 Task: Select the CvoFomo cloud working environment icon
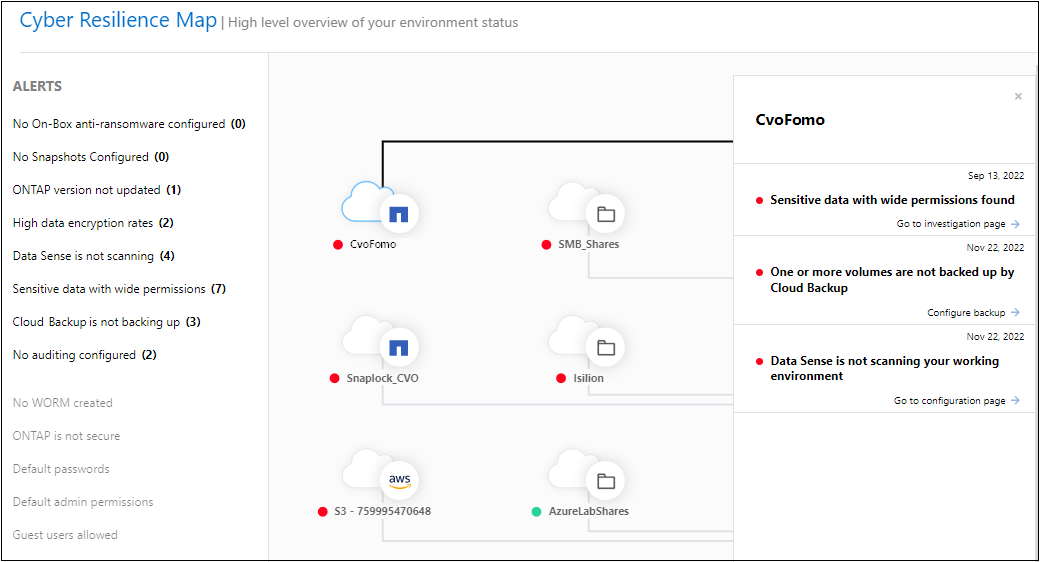coord(380,206)
